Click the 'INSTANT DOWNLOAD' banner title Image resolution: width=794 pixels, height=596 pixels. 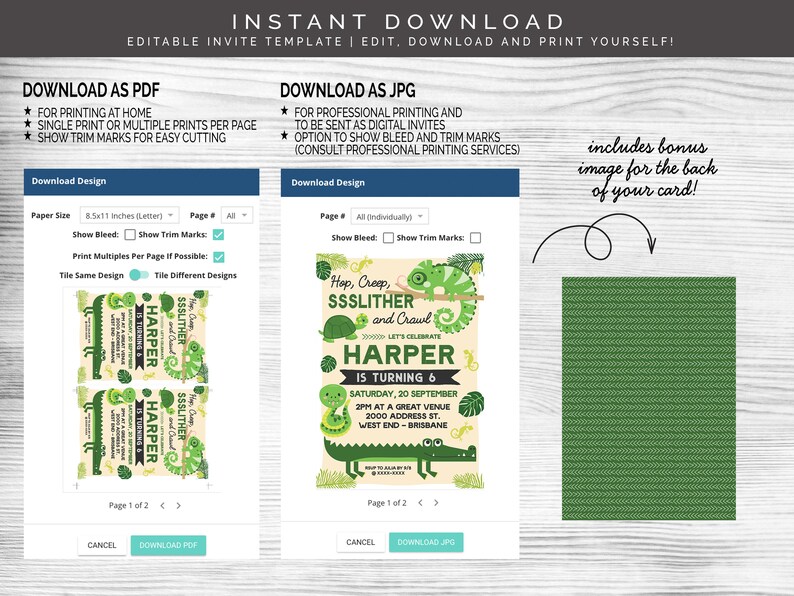tap(399, 22)
